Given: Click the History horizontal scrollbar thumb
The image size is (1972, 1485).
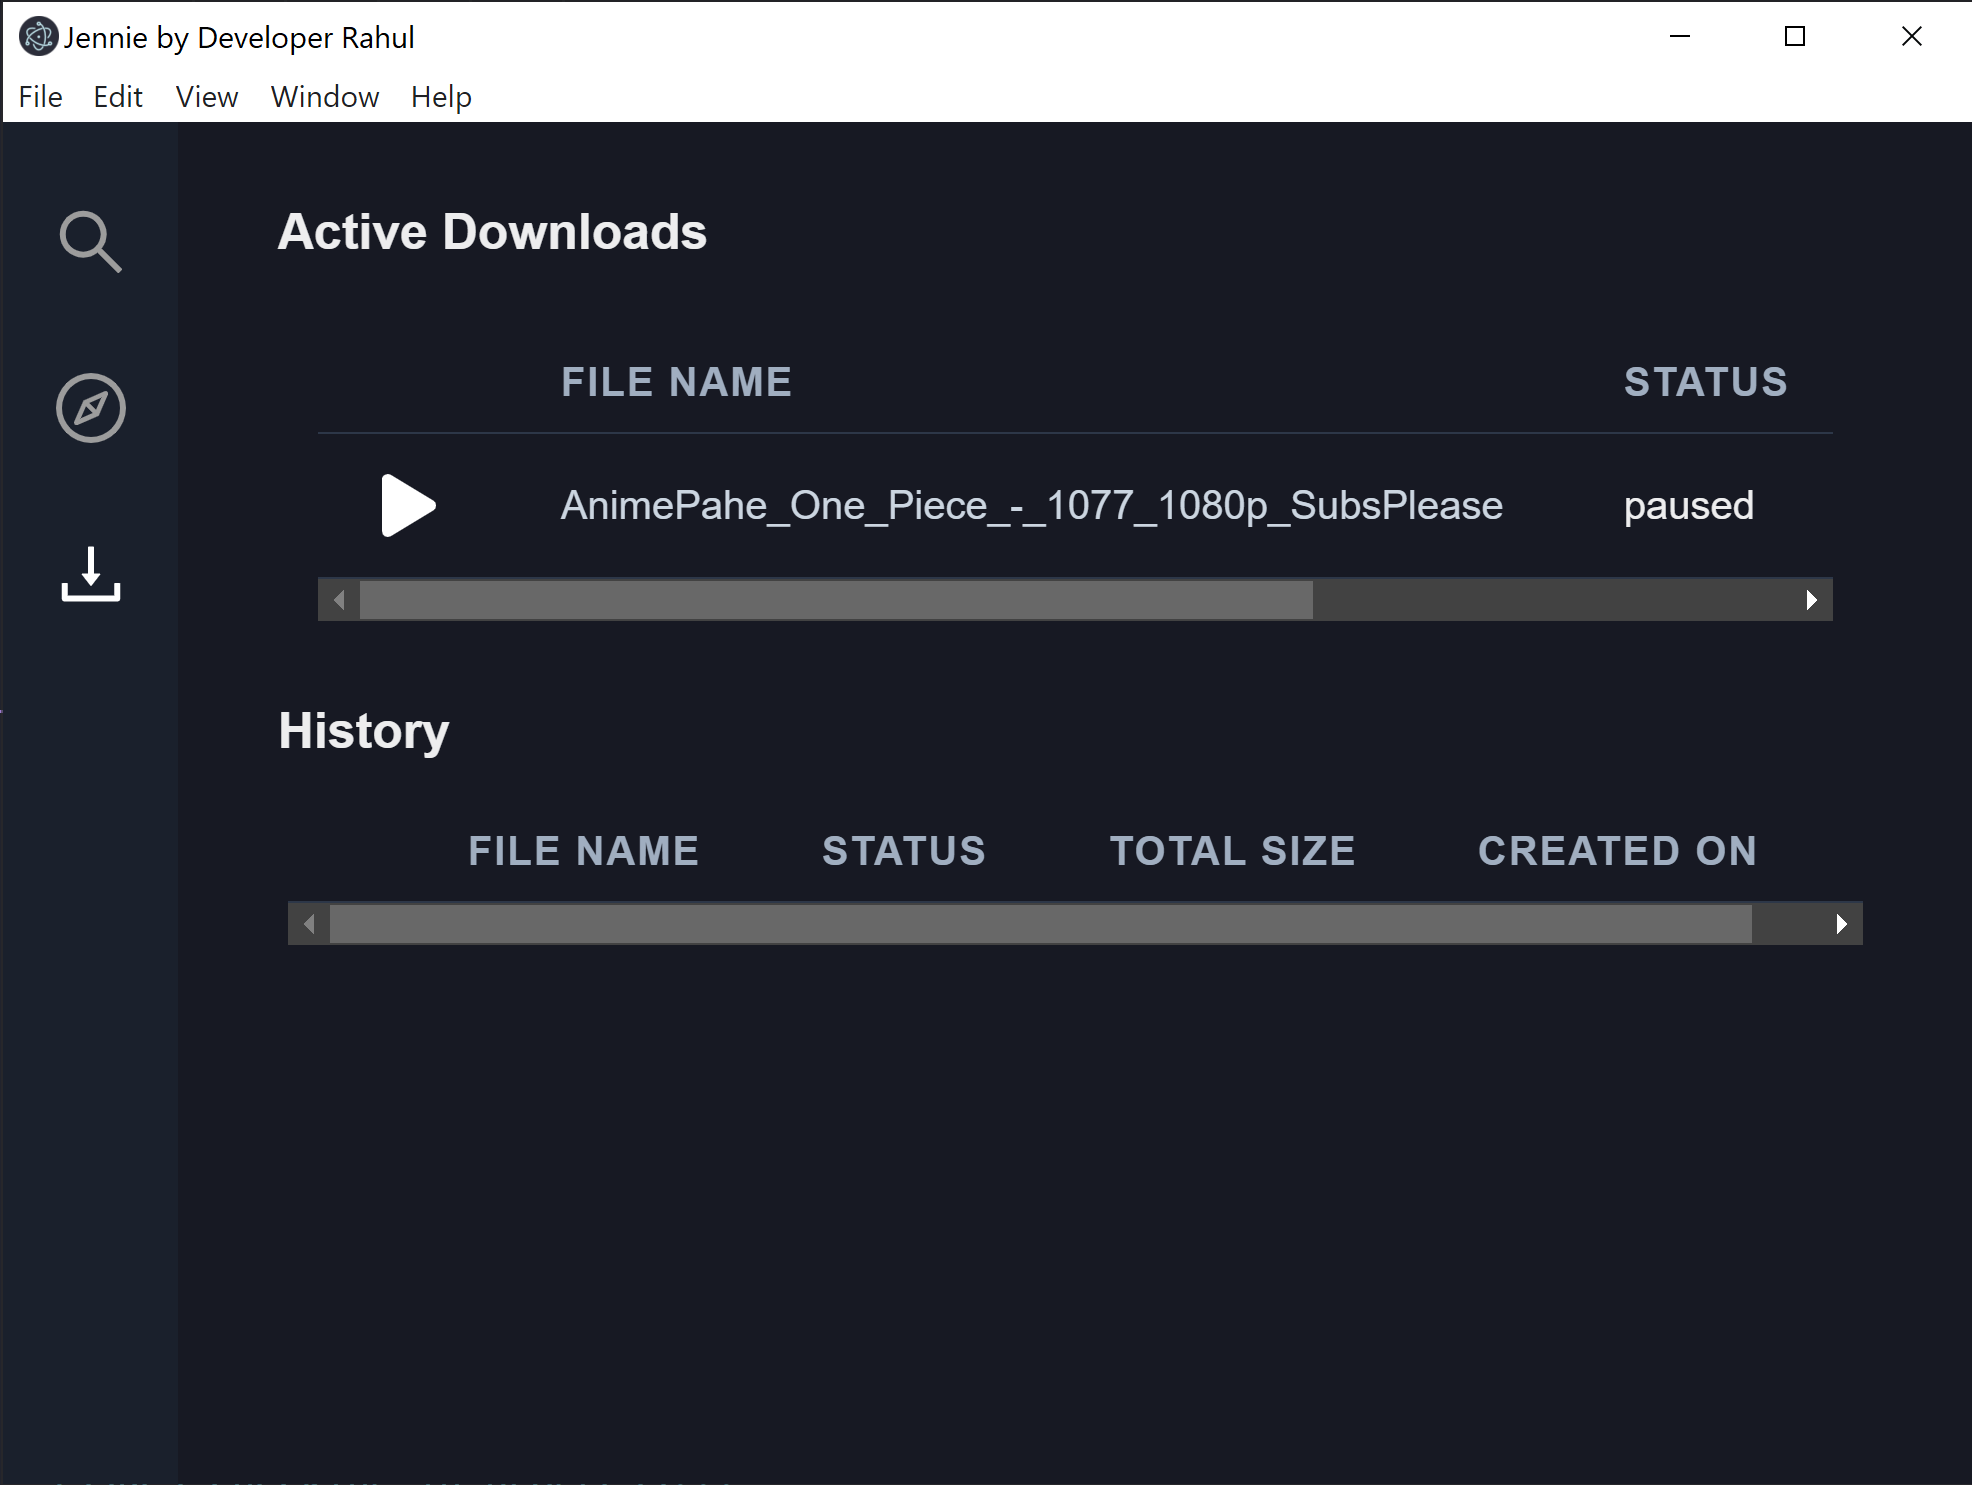Looking at the screenshot, I should pyautogui.click(x=1040, y=924).
